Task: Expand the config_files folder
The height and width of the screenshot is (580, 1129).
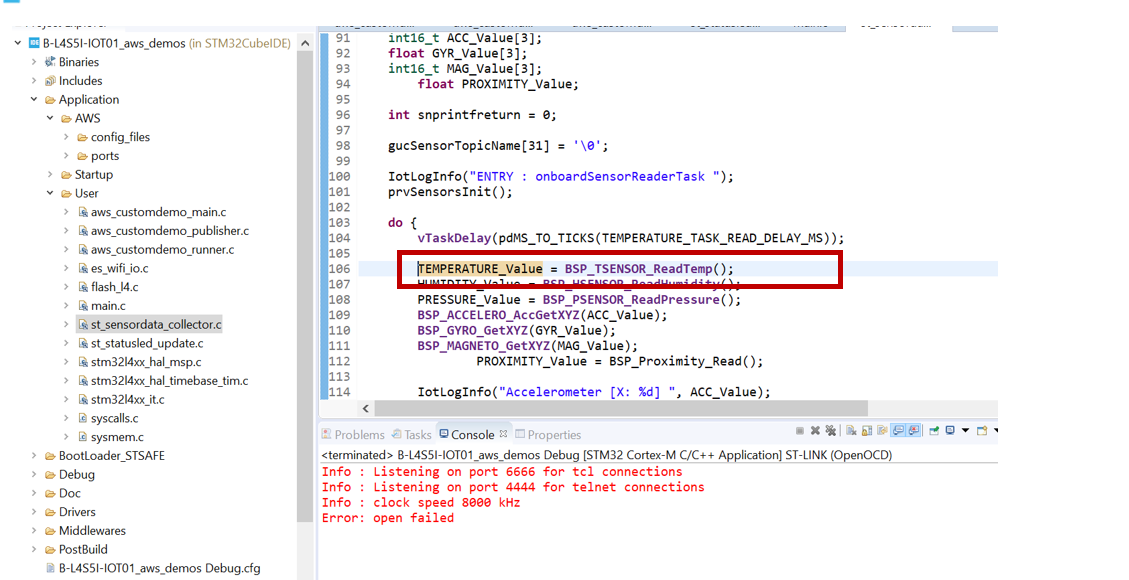Action: click(x=66, y=137)
